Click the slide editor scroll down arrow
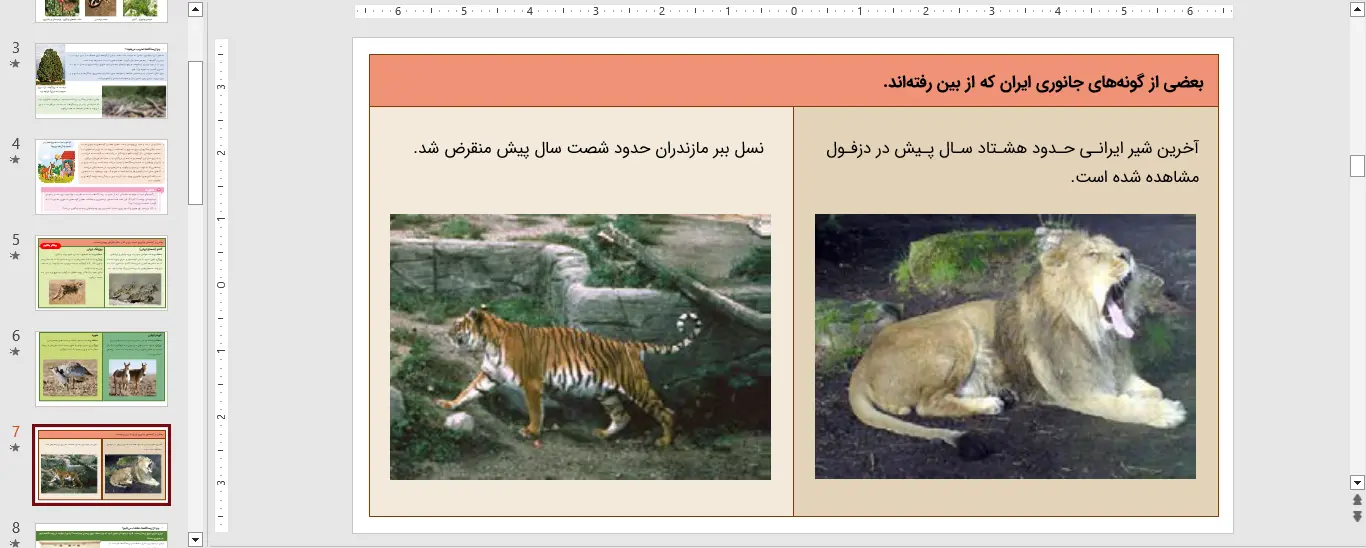 (1357, 482)
